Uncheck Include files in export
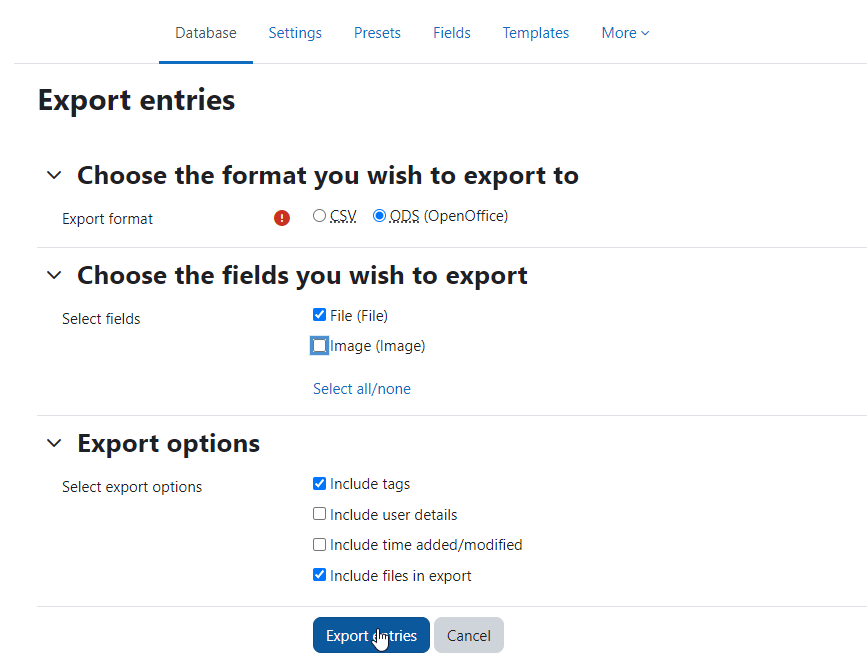 [x=319, y=575]
